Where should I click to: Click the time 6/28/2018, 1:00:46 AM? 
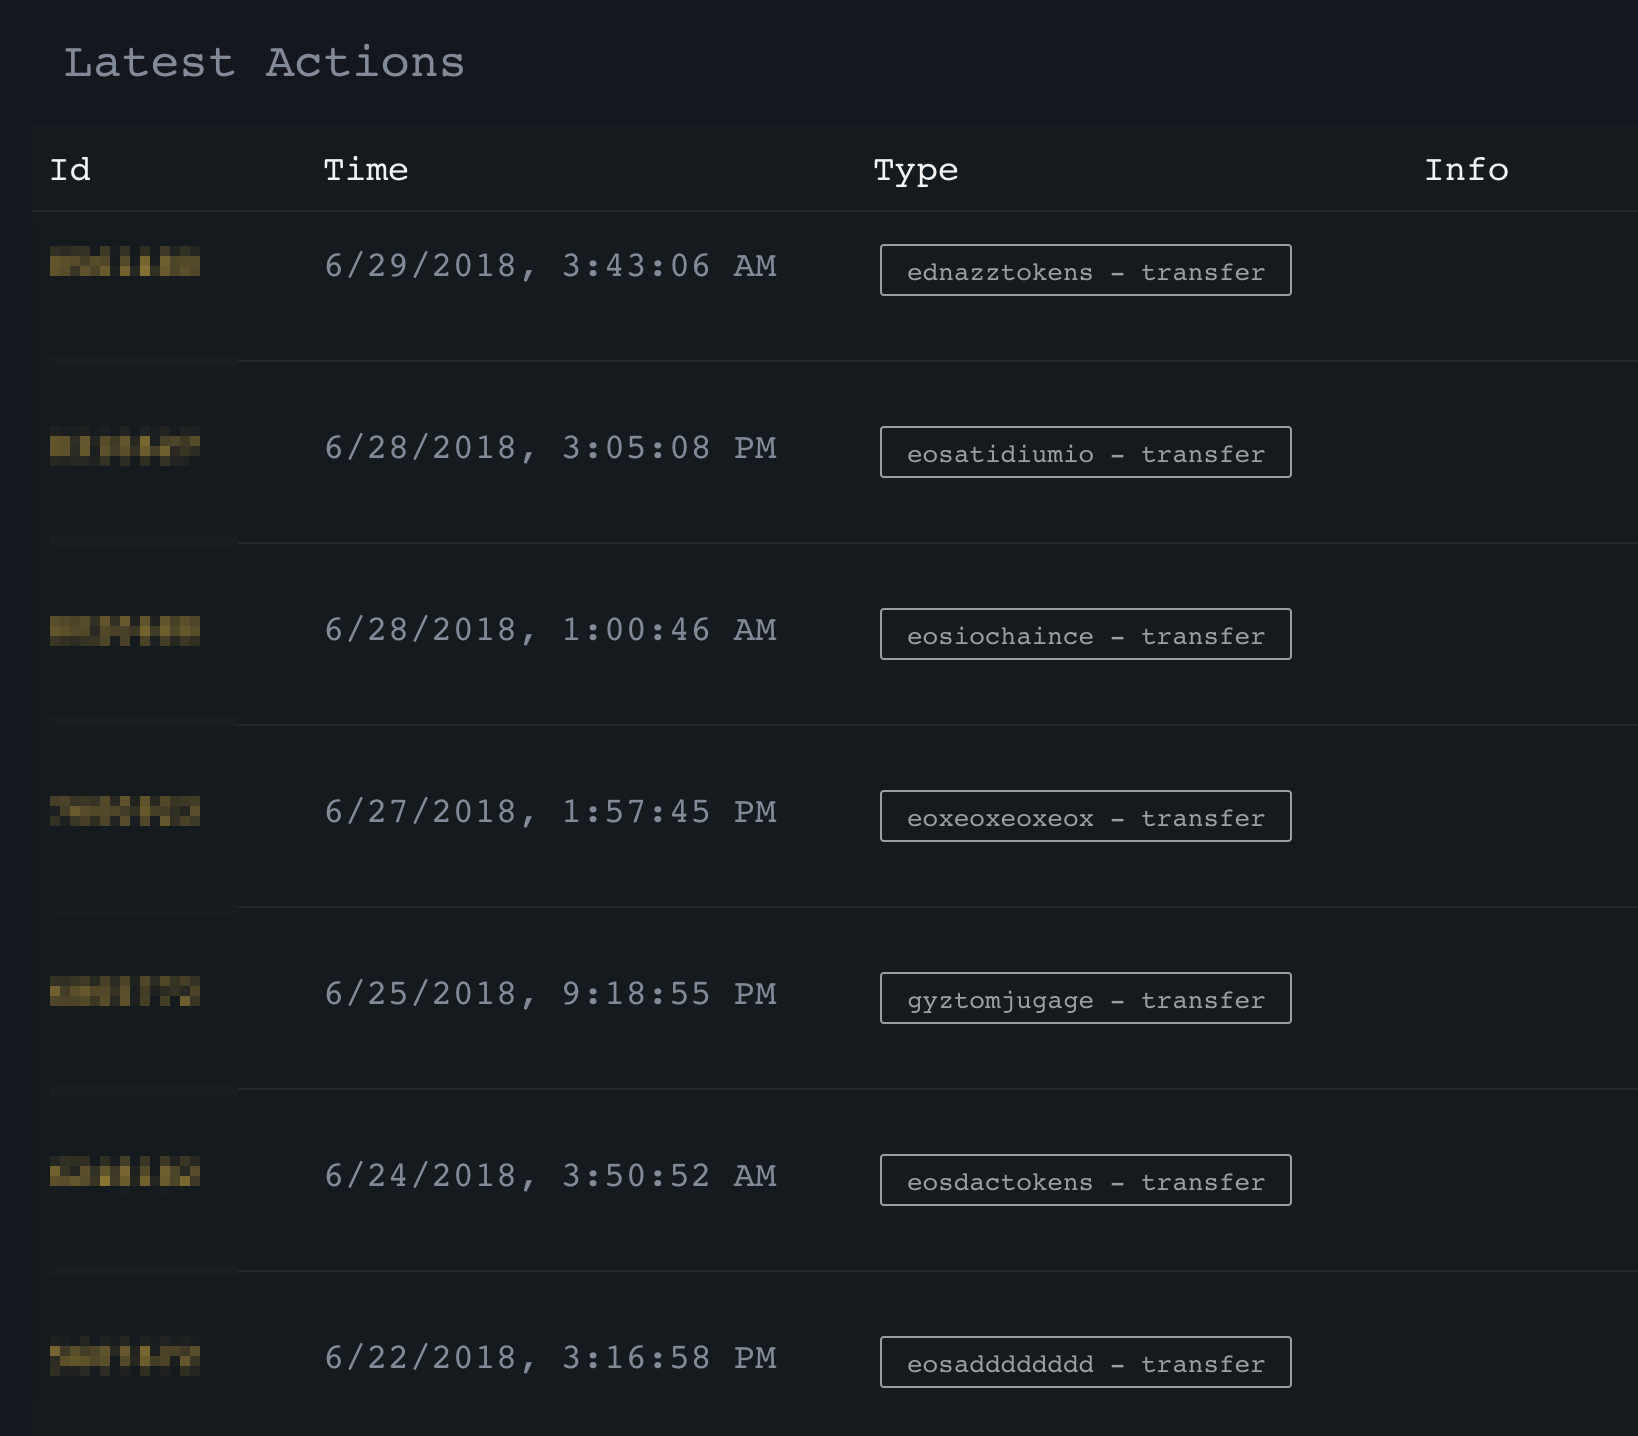click(550, 630)
